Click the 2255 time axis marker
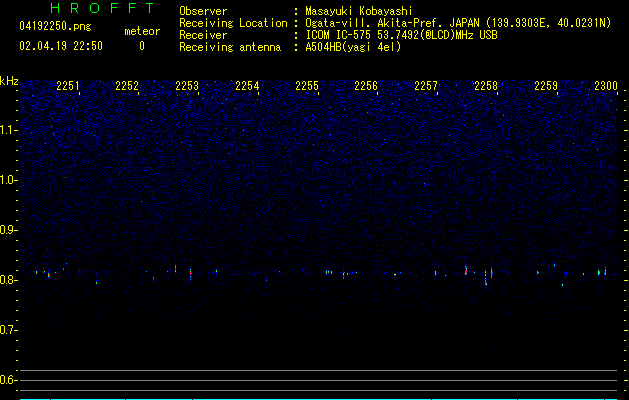This screenshot has height=400, width=629. pos(307,86)
